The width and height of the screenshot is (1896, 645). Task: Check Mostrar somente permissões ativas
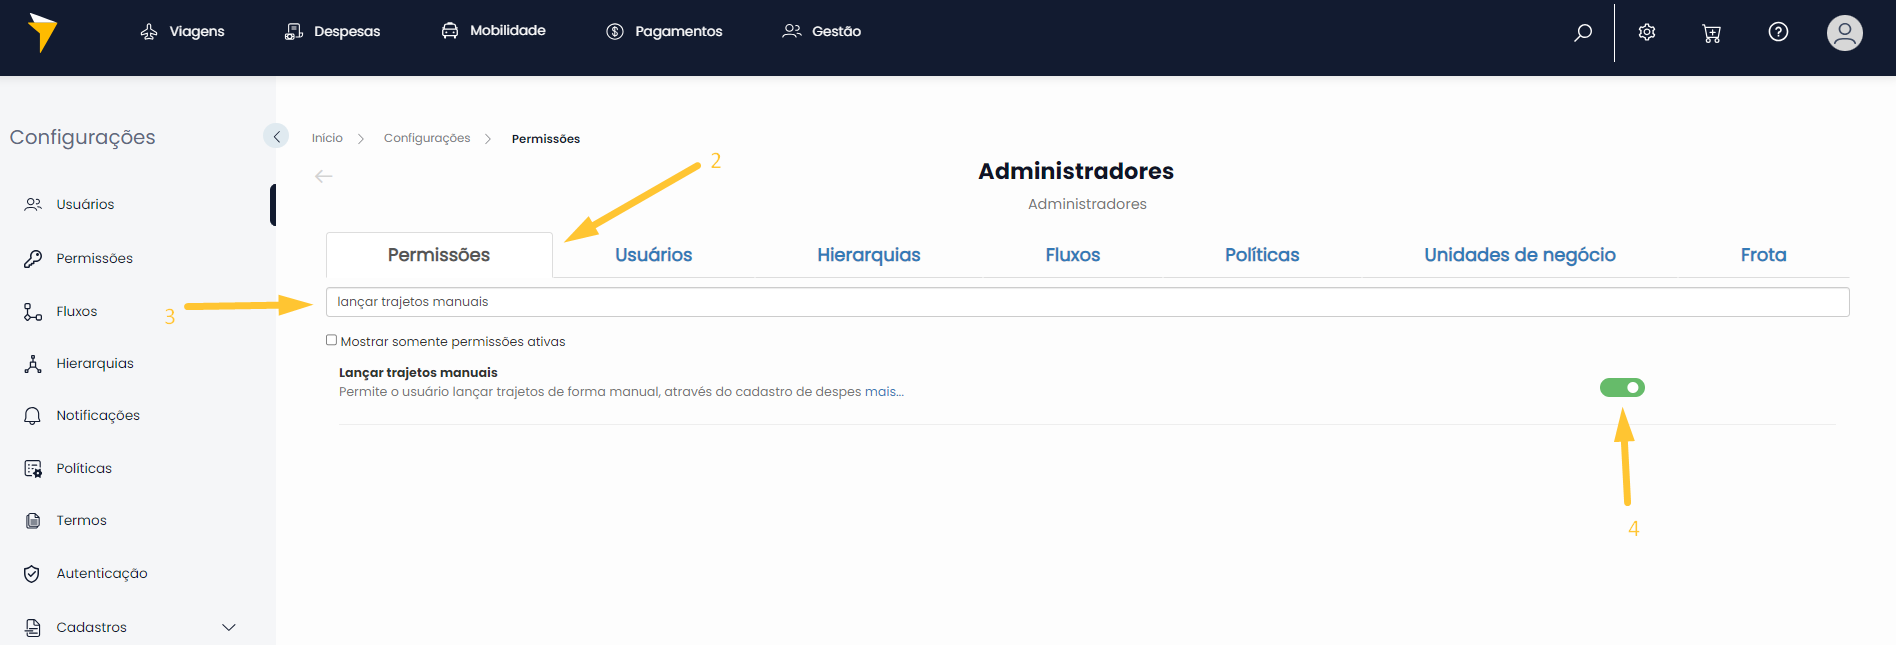click(332, 341)
